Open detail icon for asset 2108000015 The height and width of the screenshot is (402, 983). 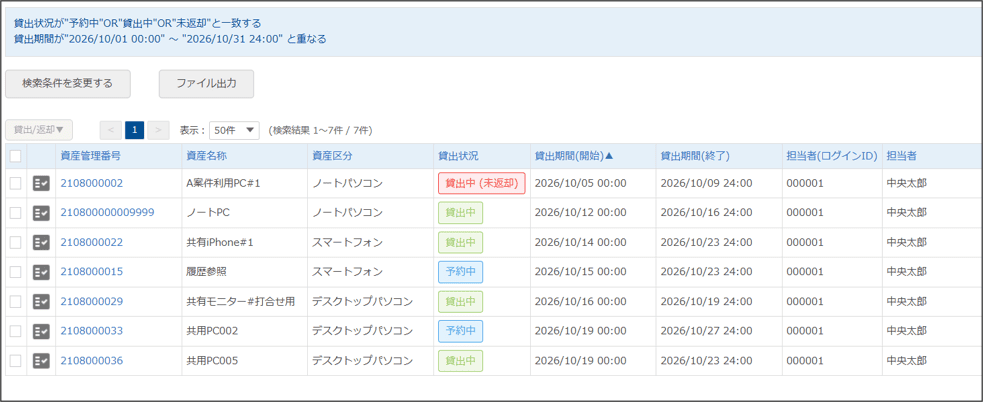41,272
